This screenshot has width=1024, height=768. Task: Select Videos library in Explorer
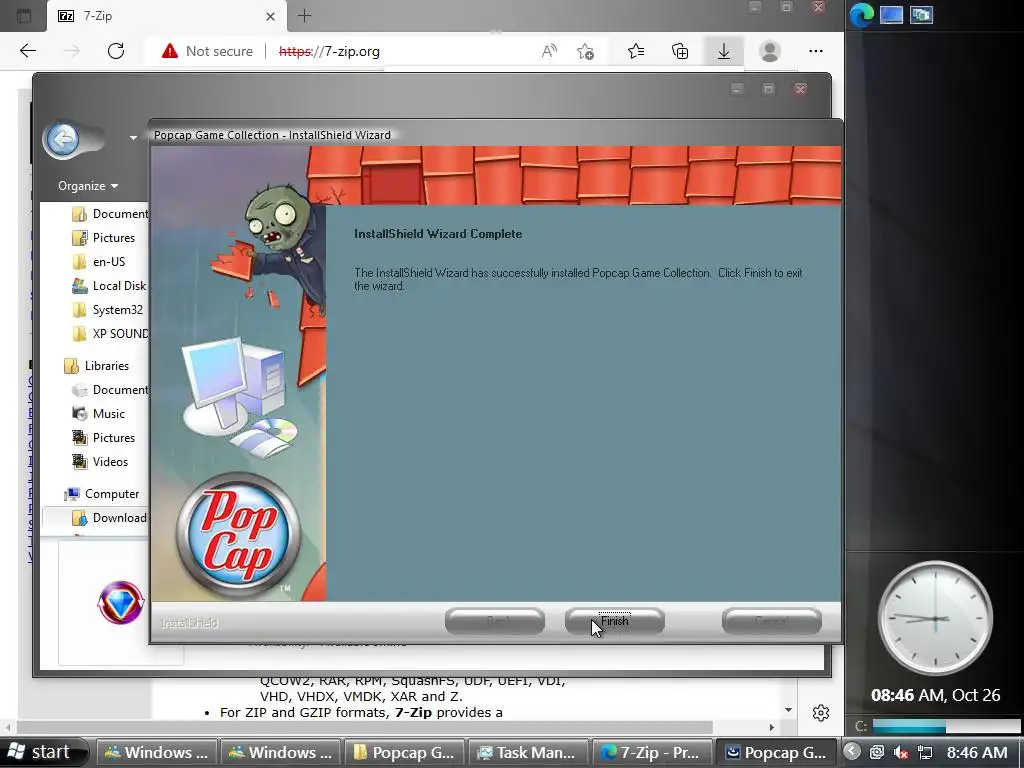pyautogui.click(x=100, y=462)
